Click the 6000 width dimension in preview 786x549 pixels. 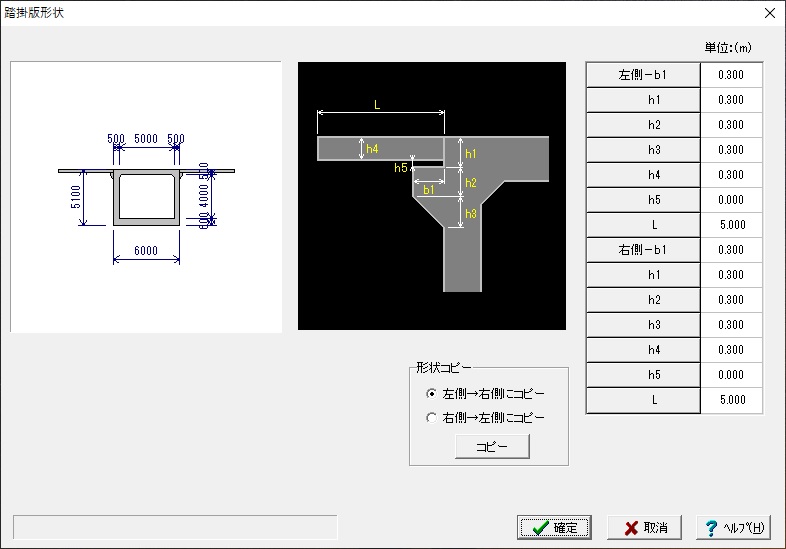pyautogui.click(x=146, y=250)
